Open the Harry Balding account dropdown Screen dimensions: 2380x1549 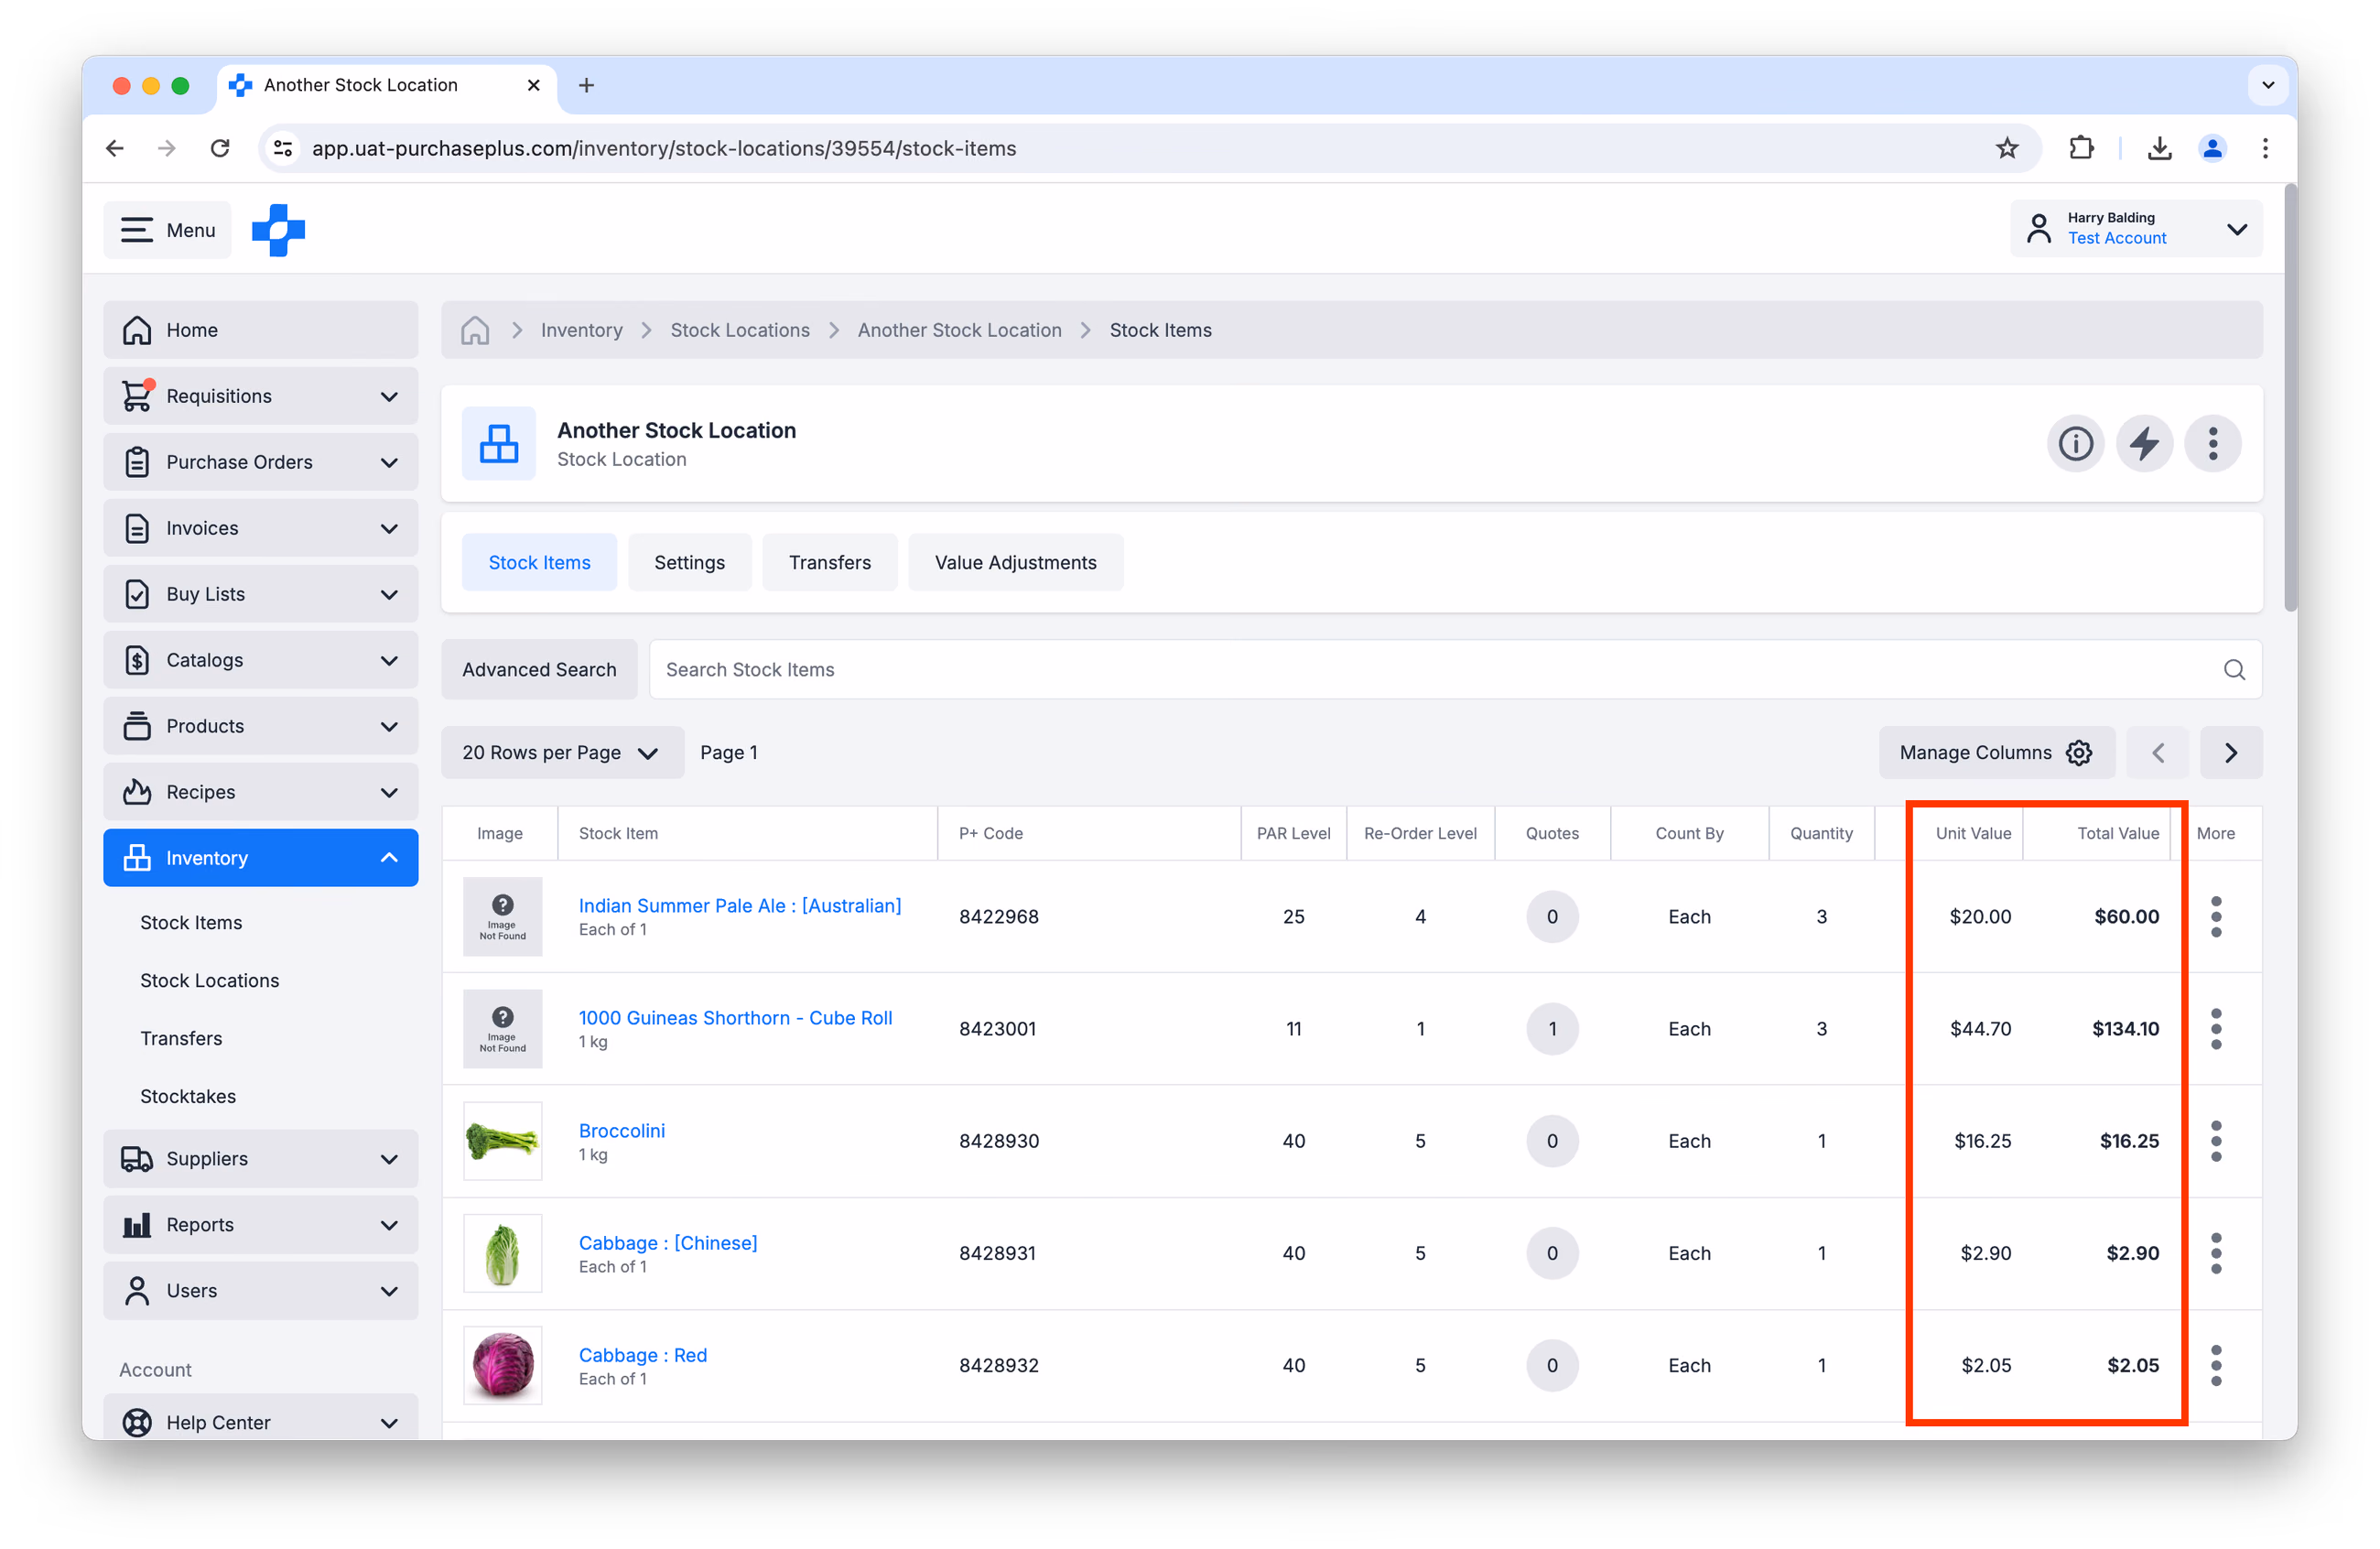pyautogui.click(x=2136, y=229)
